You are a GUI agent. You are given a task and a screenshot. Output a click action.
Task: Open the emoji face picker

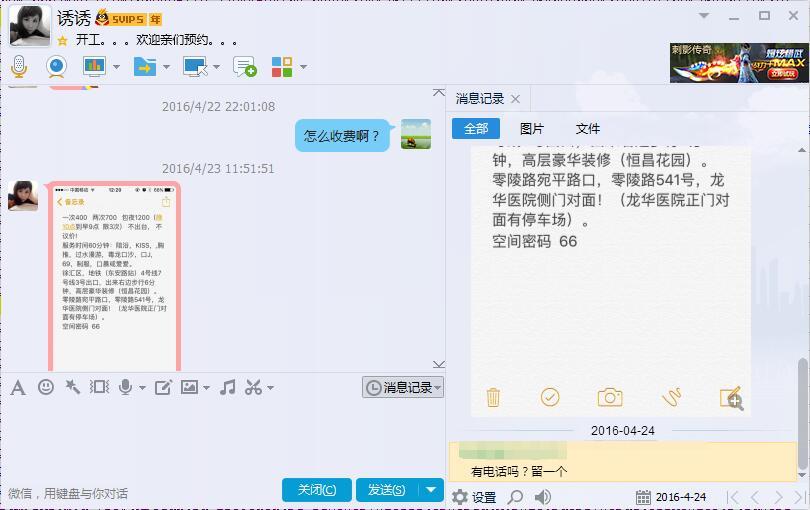pos(46,387)
